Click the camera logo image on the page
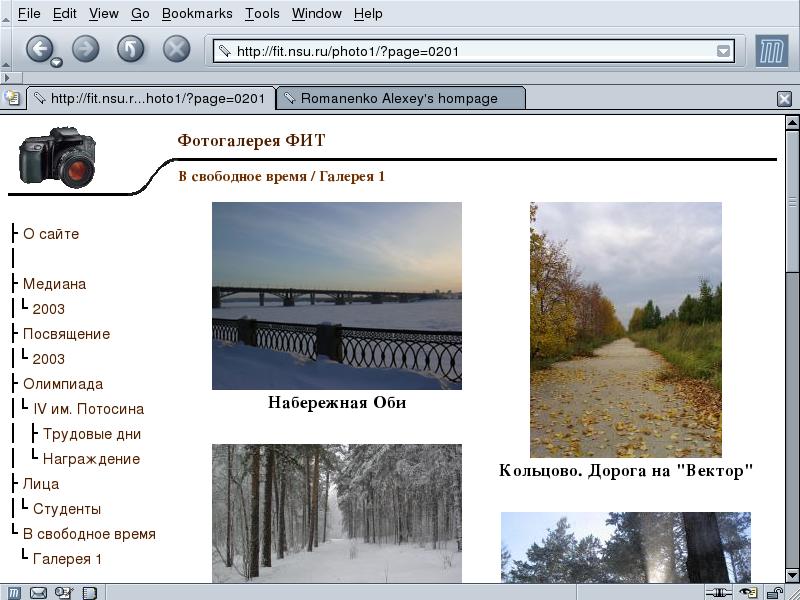This screenshot has height=600, width=800. (57, 157)
